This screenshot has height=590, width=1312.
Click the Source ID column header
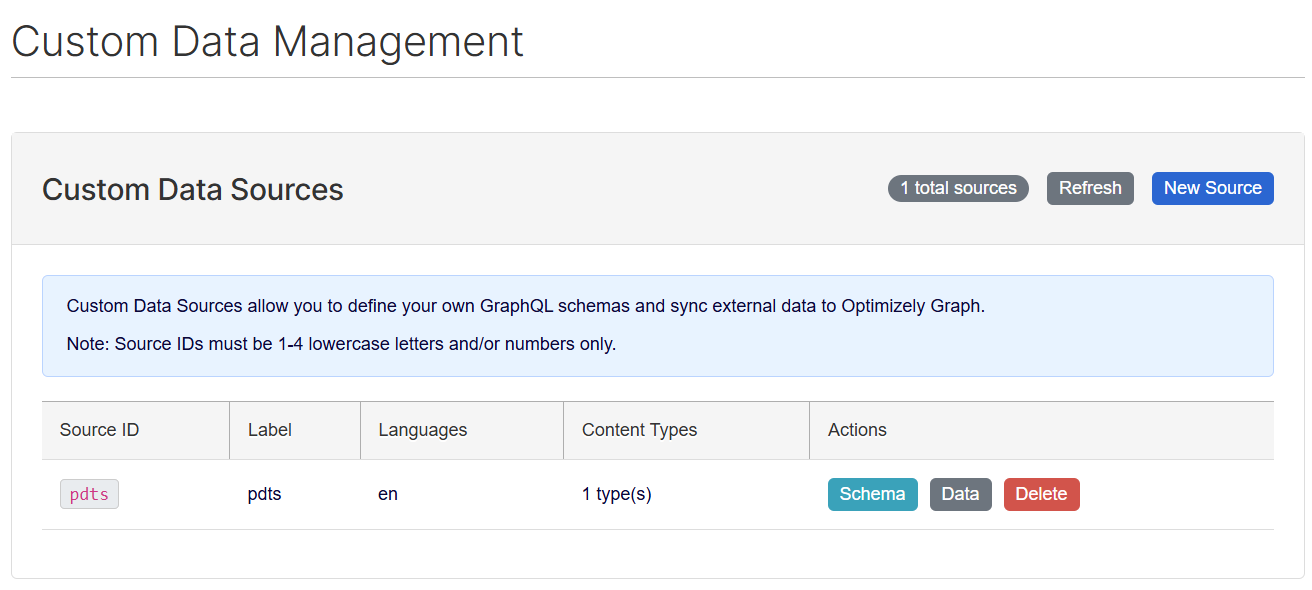99,430
